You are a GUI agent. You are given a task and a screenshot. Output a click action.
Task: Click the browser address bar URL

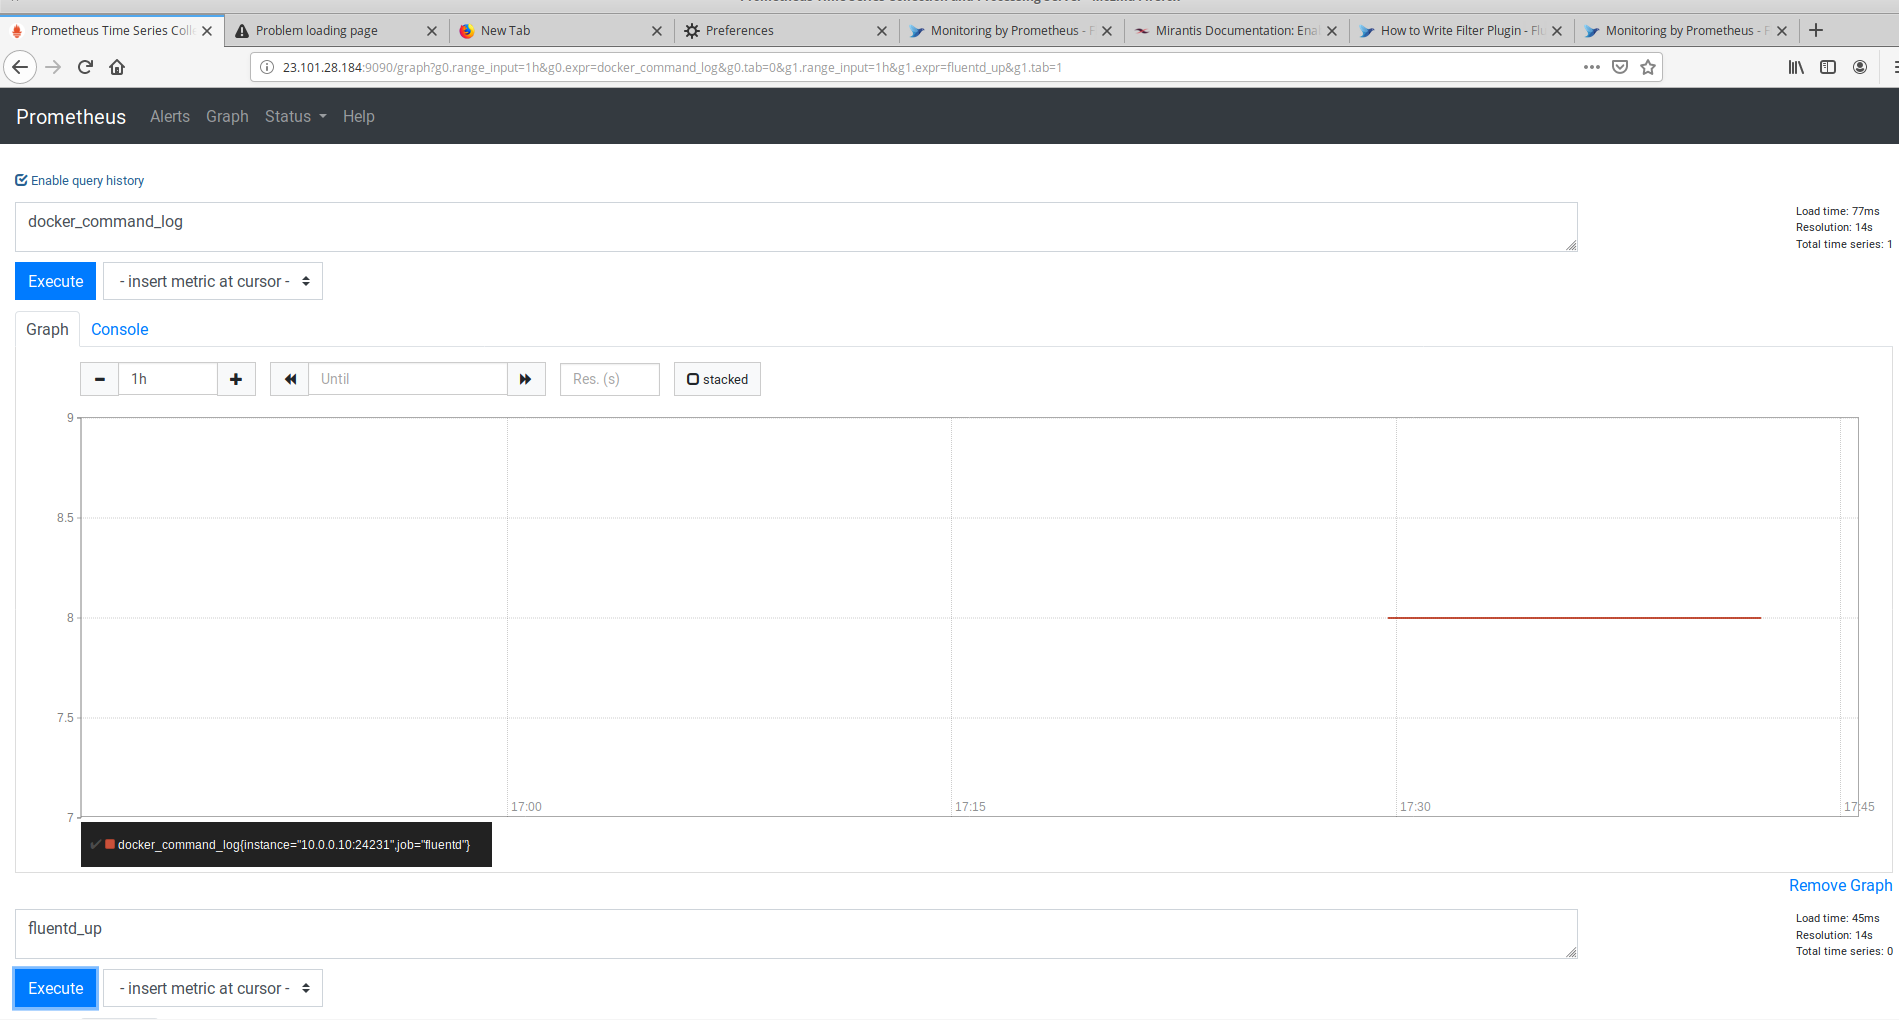(x=672, y=67)
